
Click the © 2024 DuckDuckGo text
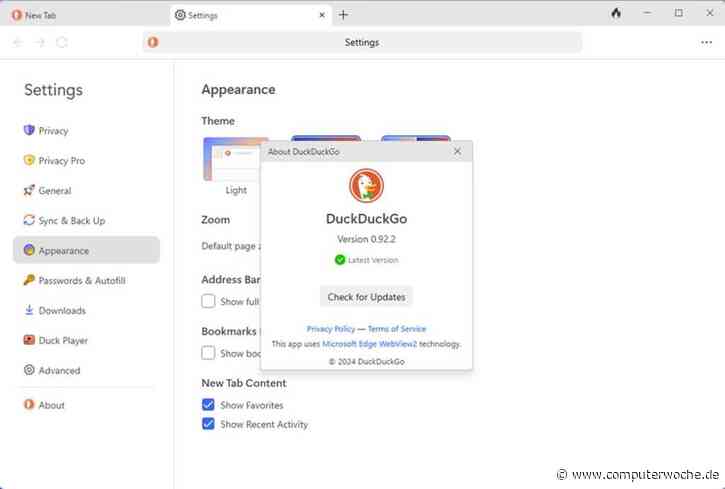[367, 361]
